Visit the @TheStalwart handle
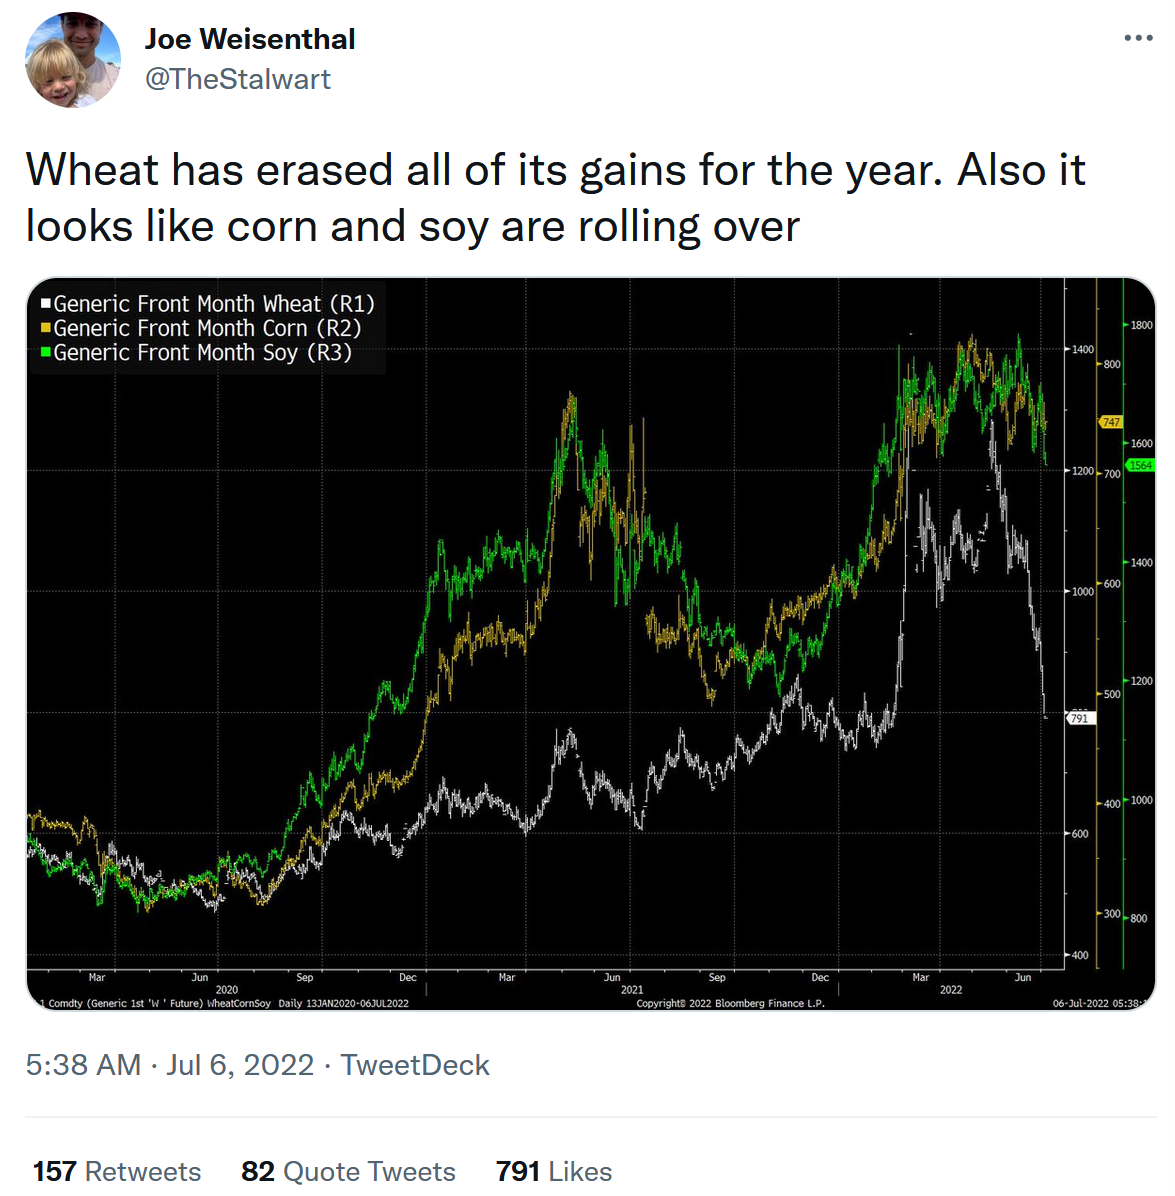The width and height of the screenshot is (1175, 1196). click(238, 79)
